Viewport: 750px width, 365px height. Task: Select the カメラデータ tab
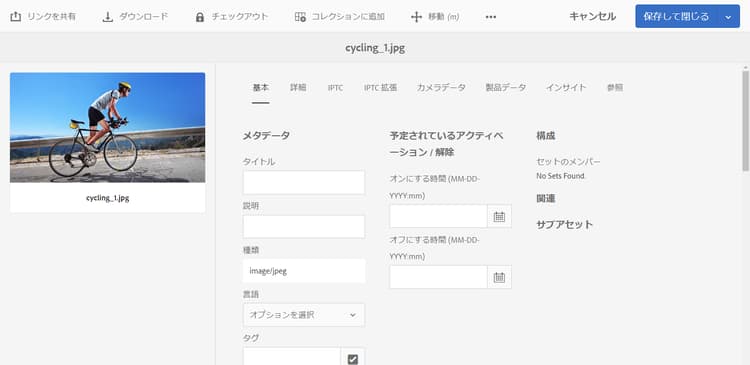coord(441,88)
